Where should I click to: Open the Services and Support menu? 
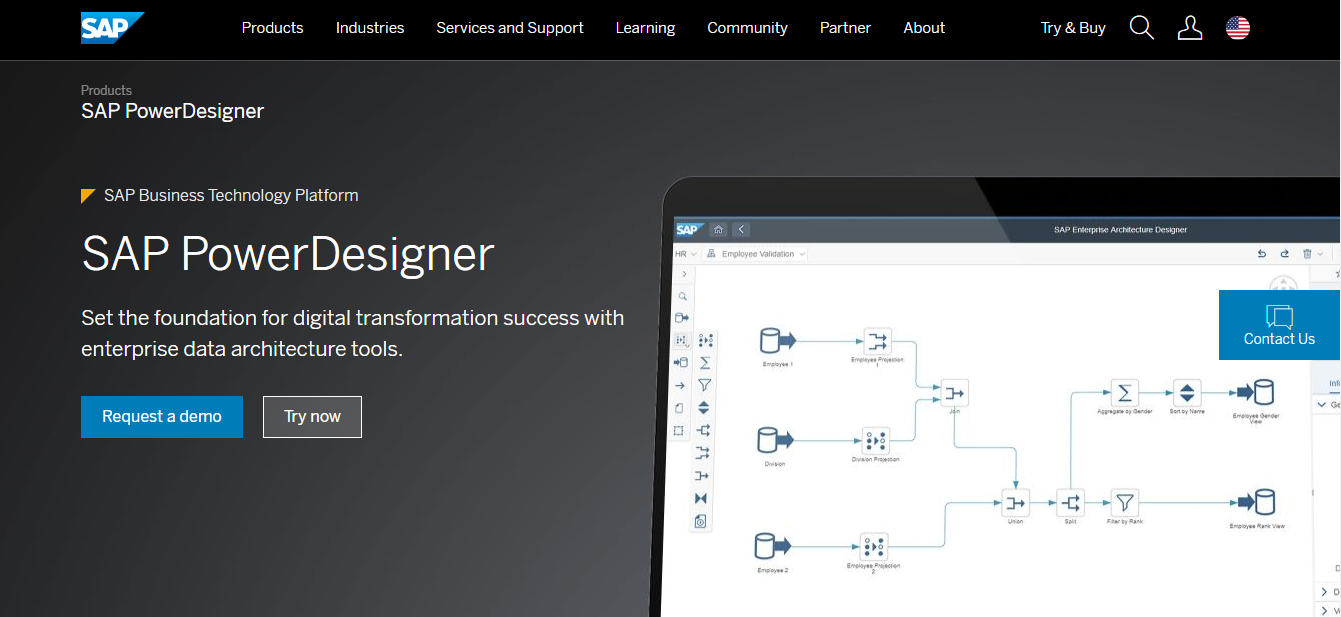(x=510, y=28)
